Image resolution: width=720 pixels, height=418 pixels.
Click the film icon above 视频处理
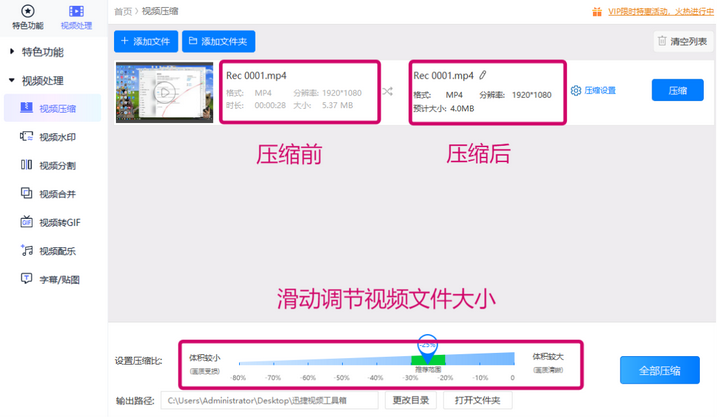click(76, 11)
